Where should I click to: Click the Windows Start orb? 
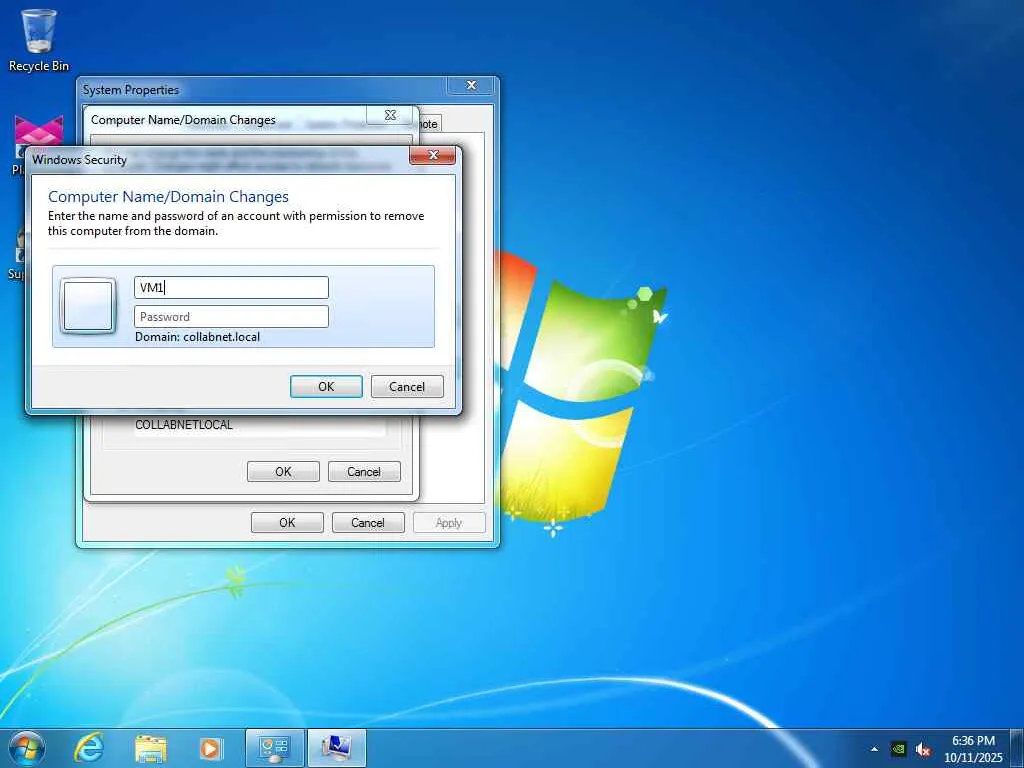point(27,748)
